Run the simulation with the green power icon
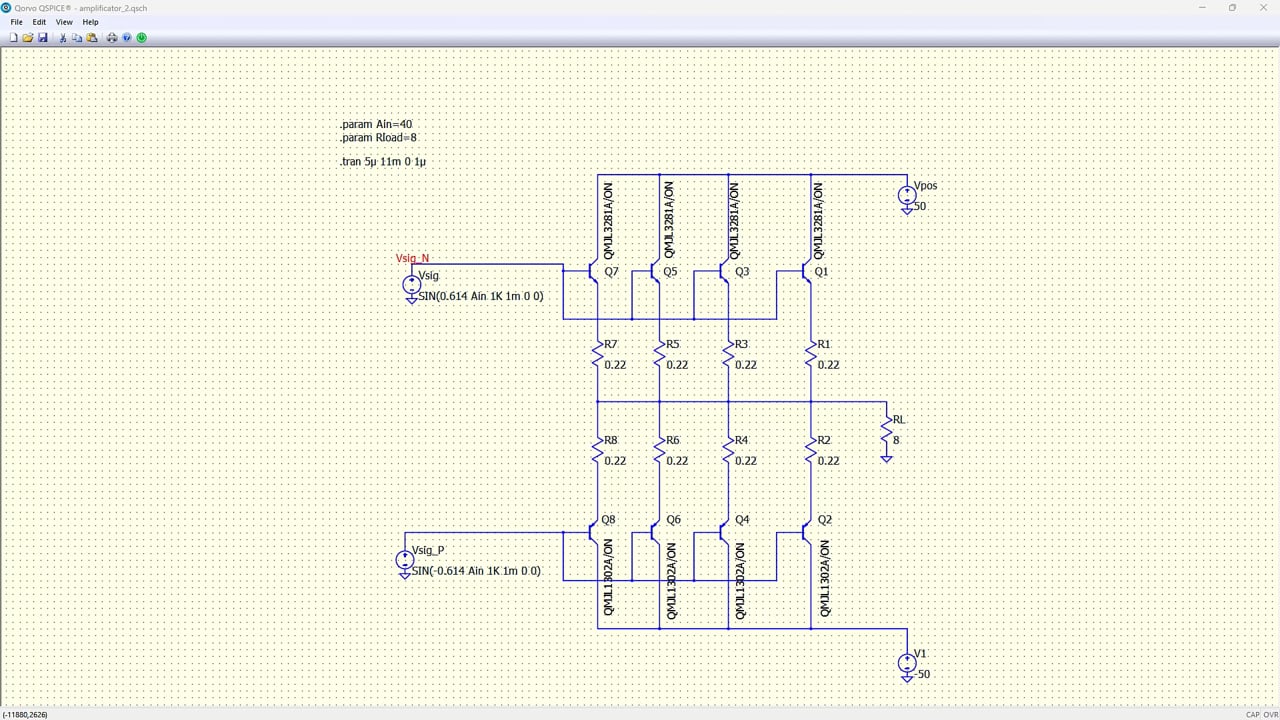 point(142,38)
